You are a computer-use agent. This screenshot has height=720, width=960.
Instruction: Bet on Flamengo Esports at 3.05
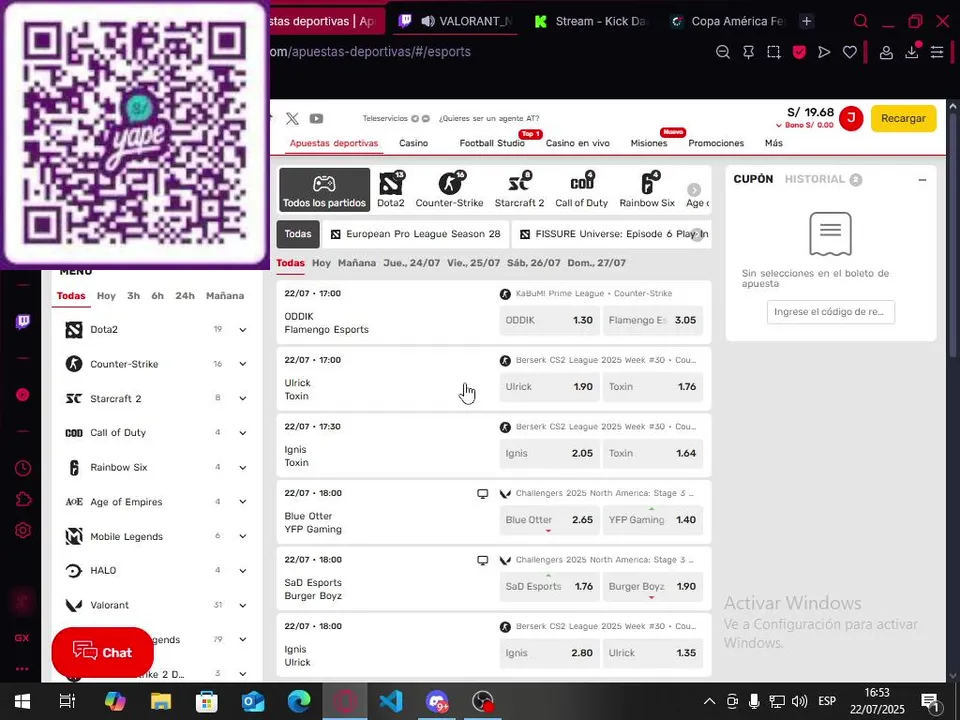click(x=652, y=320)
